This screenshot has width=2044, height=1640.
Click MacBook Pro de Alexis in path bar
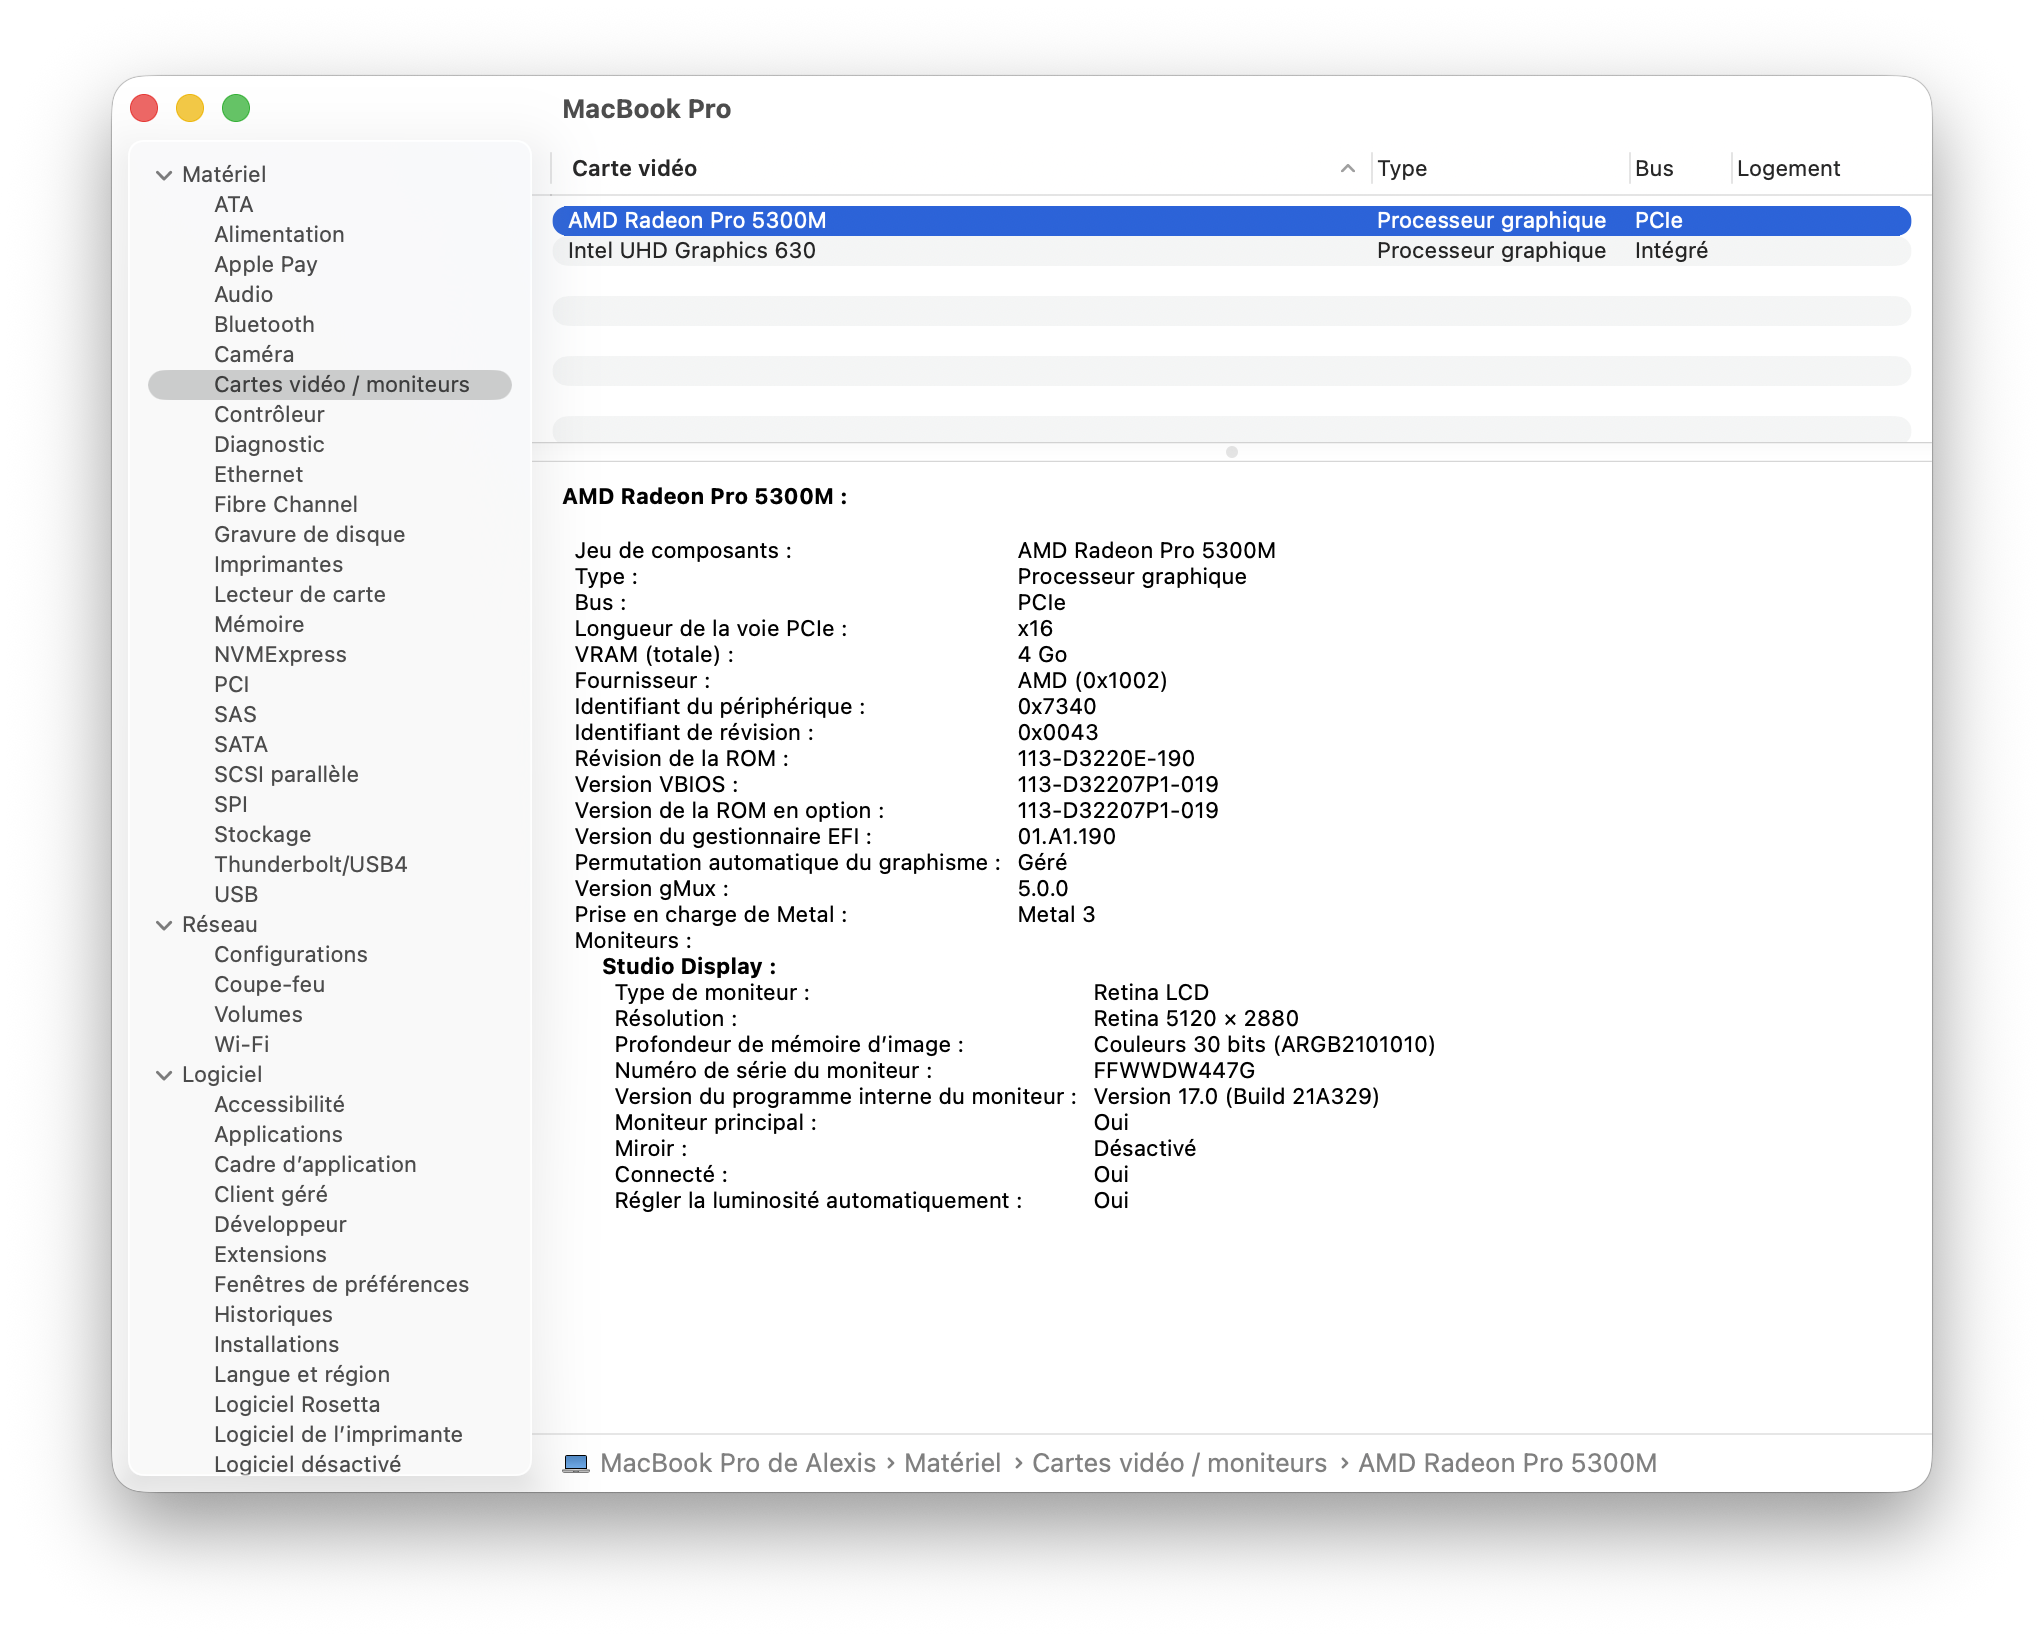pos(738,1463)
